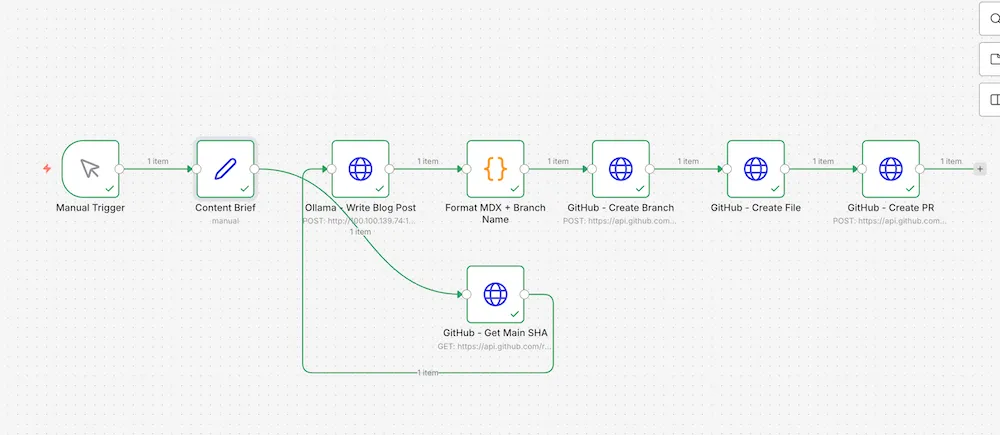Image resolution: width=1000 pixels, height=435 pixels.
Task: Click the POST URL subtitle under GitHub - Create PR
Action: (891, 221)
